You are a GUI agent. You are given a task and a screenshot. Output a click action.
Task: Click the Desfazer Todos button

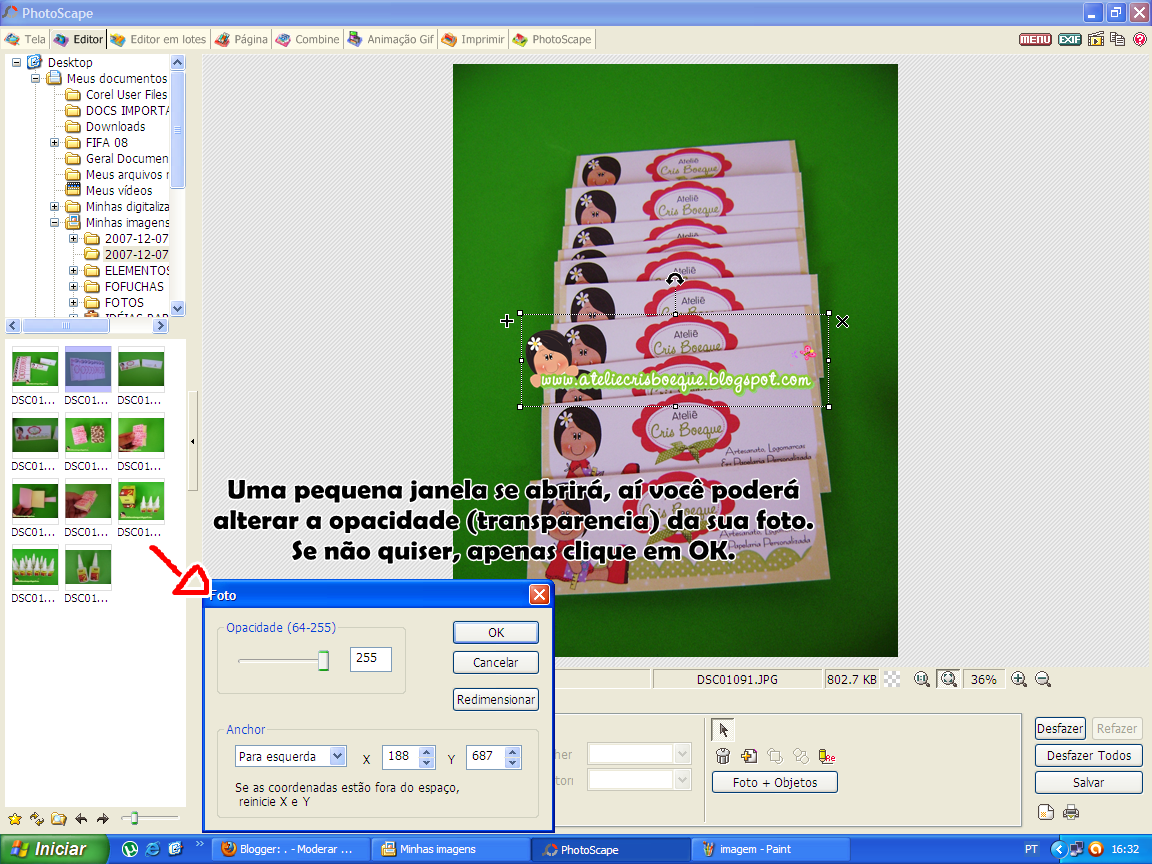coord(1089,755)
